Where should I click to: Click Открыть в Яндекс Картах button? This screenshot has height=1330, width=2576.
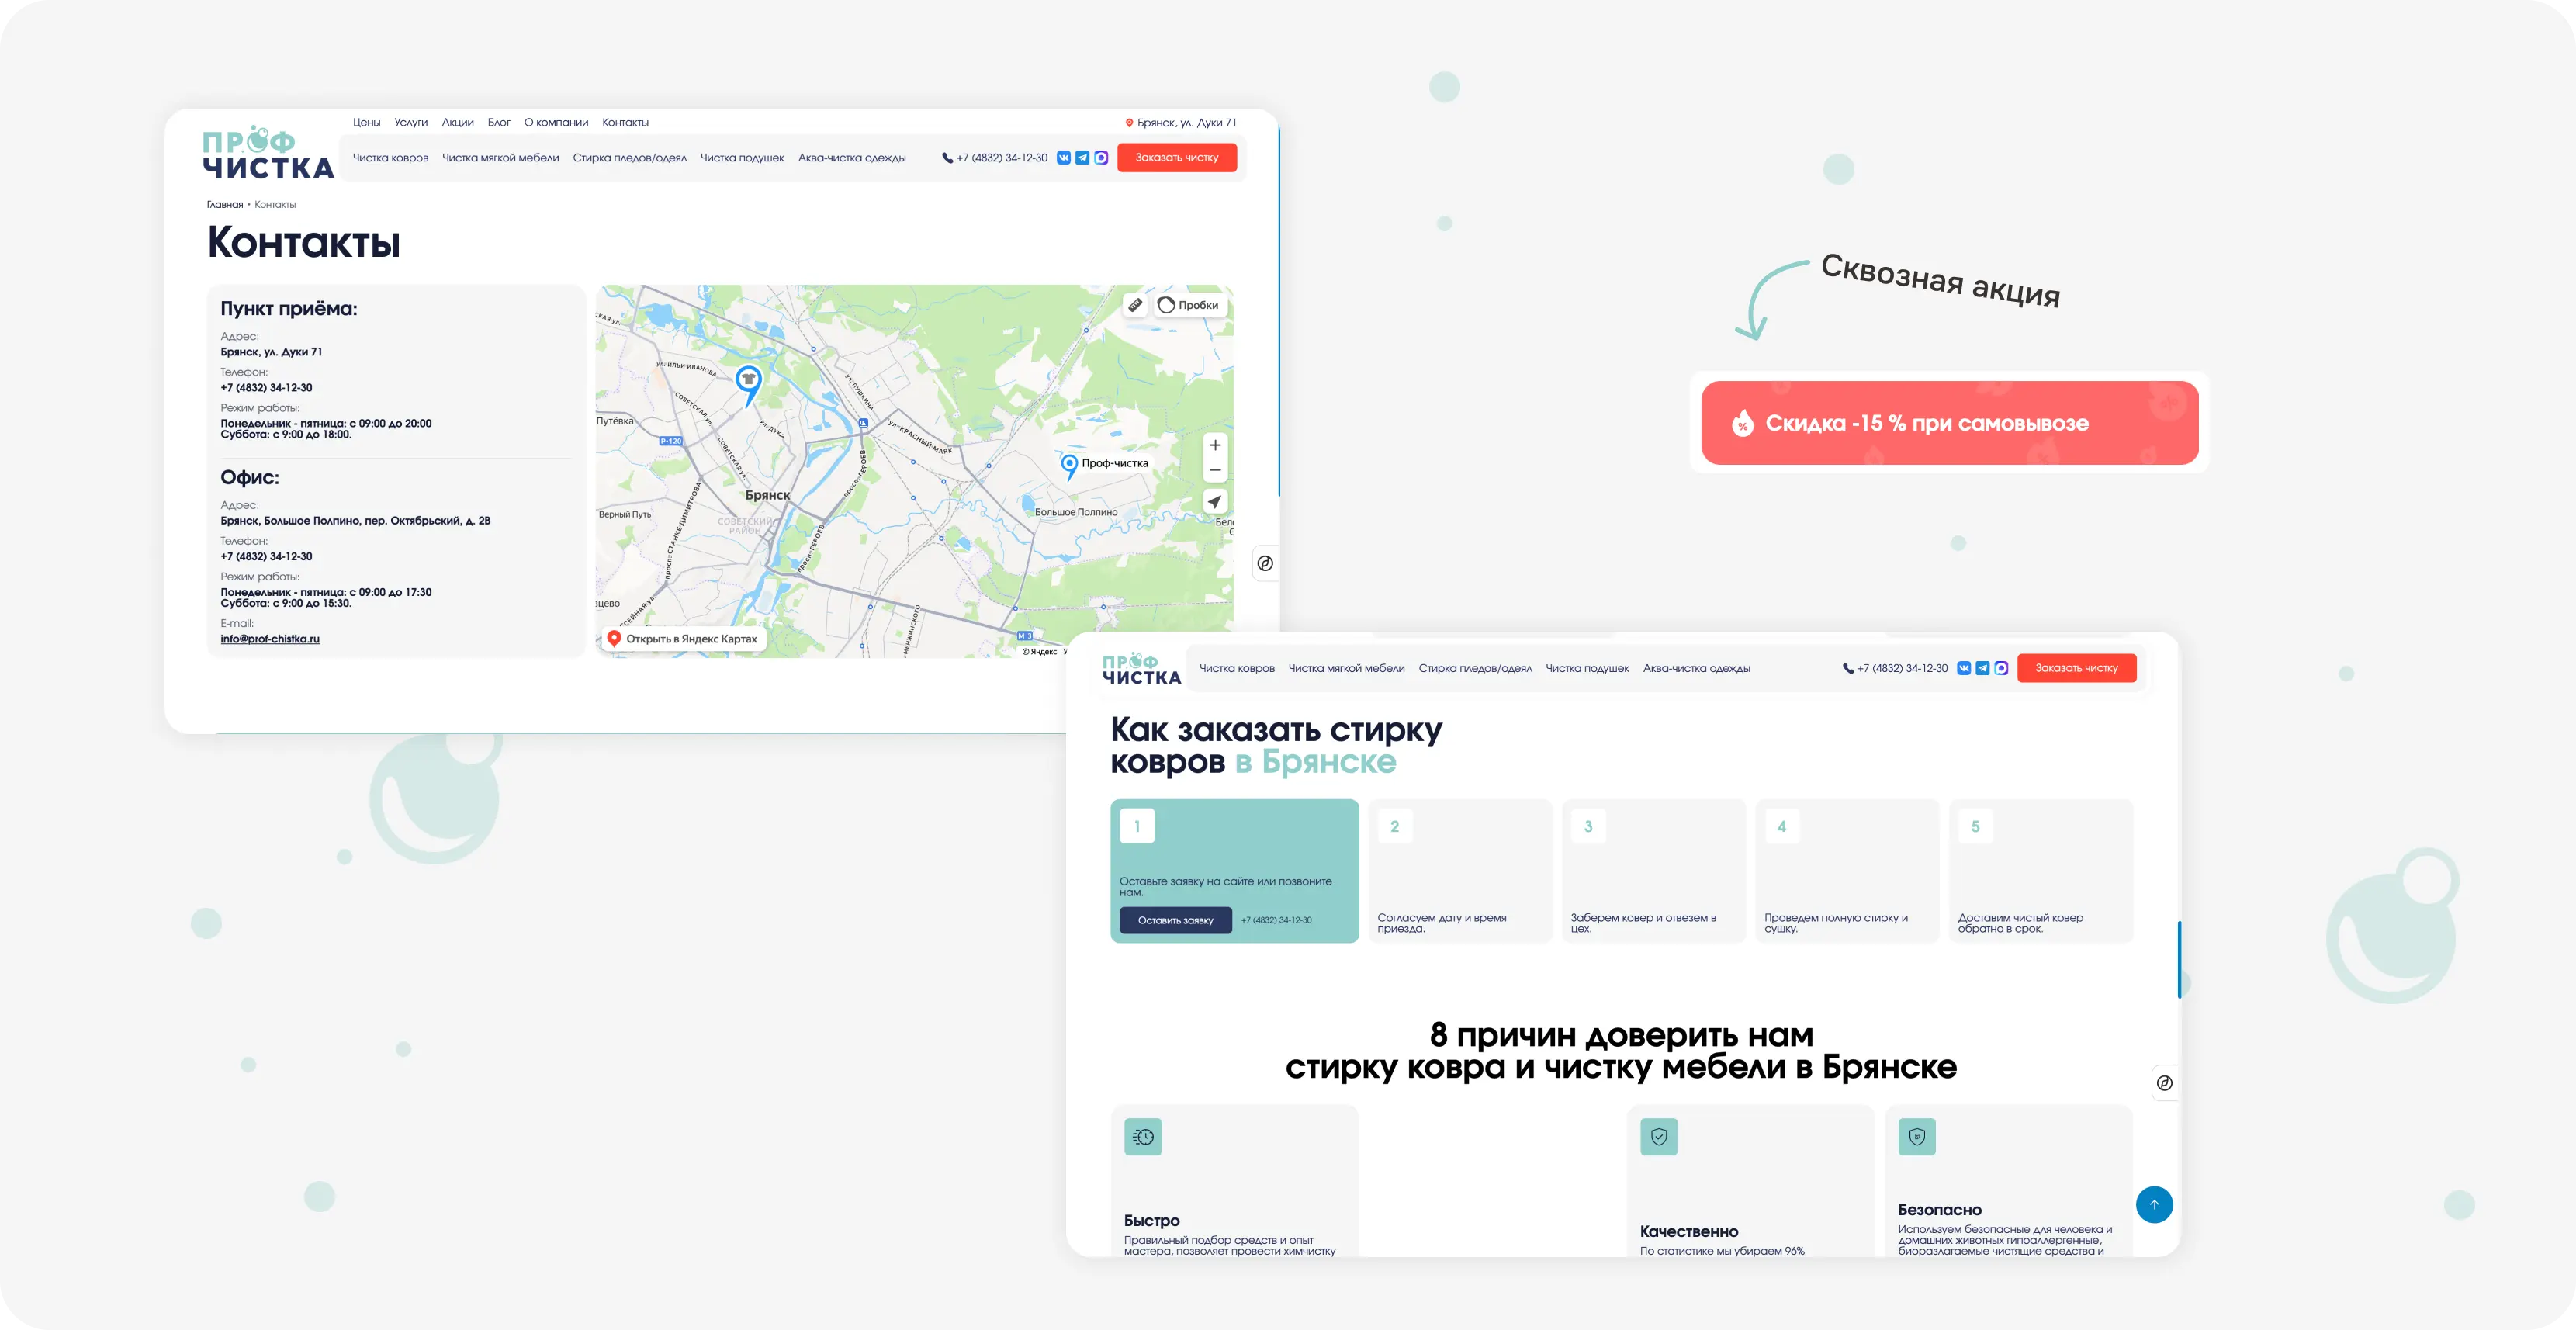[683, 639]
